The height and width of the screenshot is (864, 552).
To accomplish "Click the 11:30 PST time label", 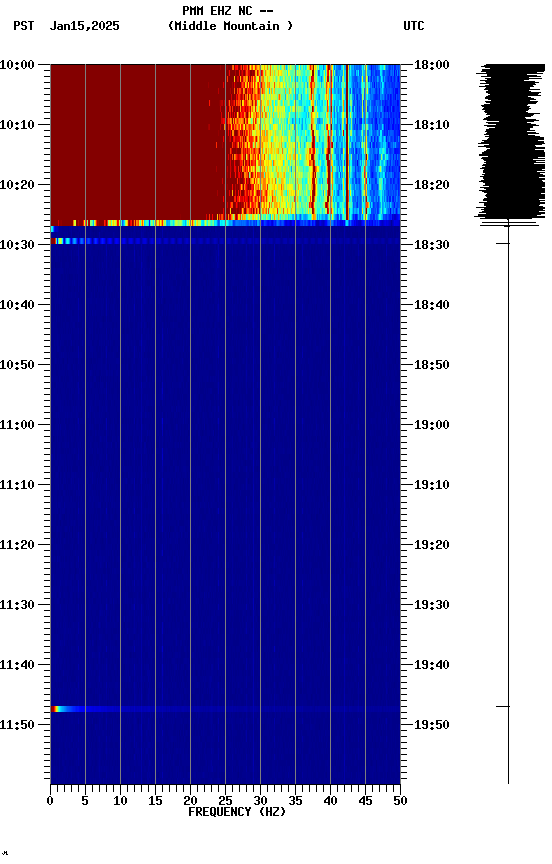I will point(17,605).
